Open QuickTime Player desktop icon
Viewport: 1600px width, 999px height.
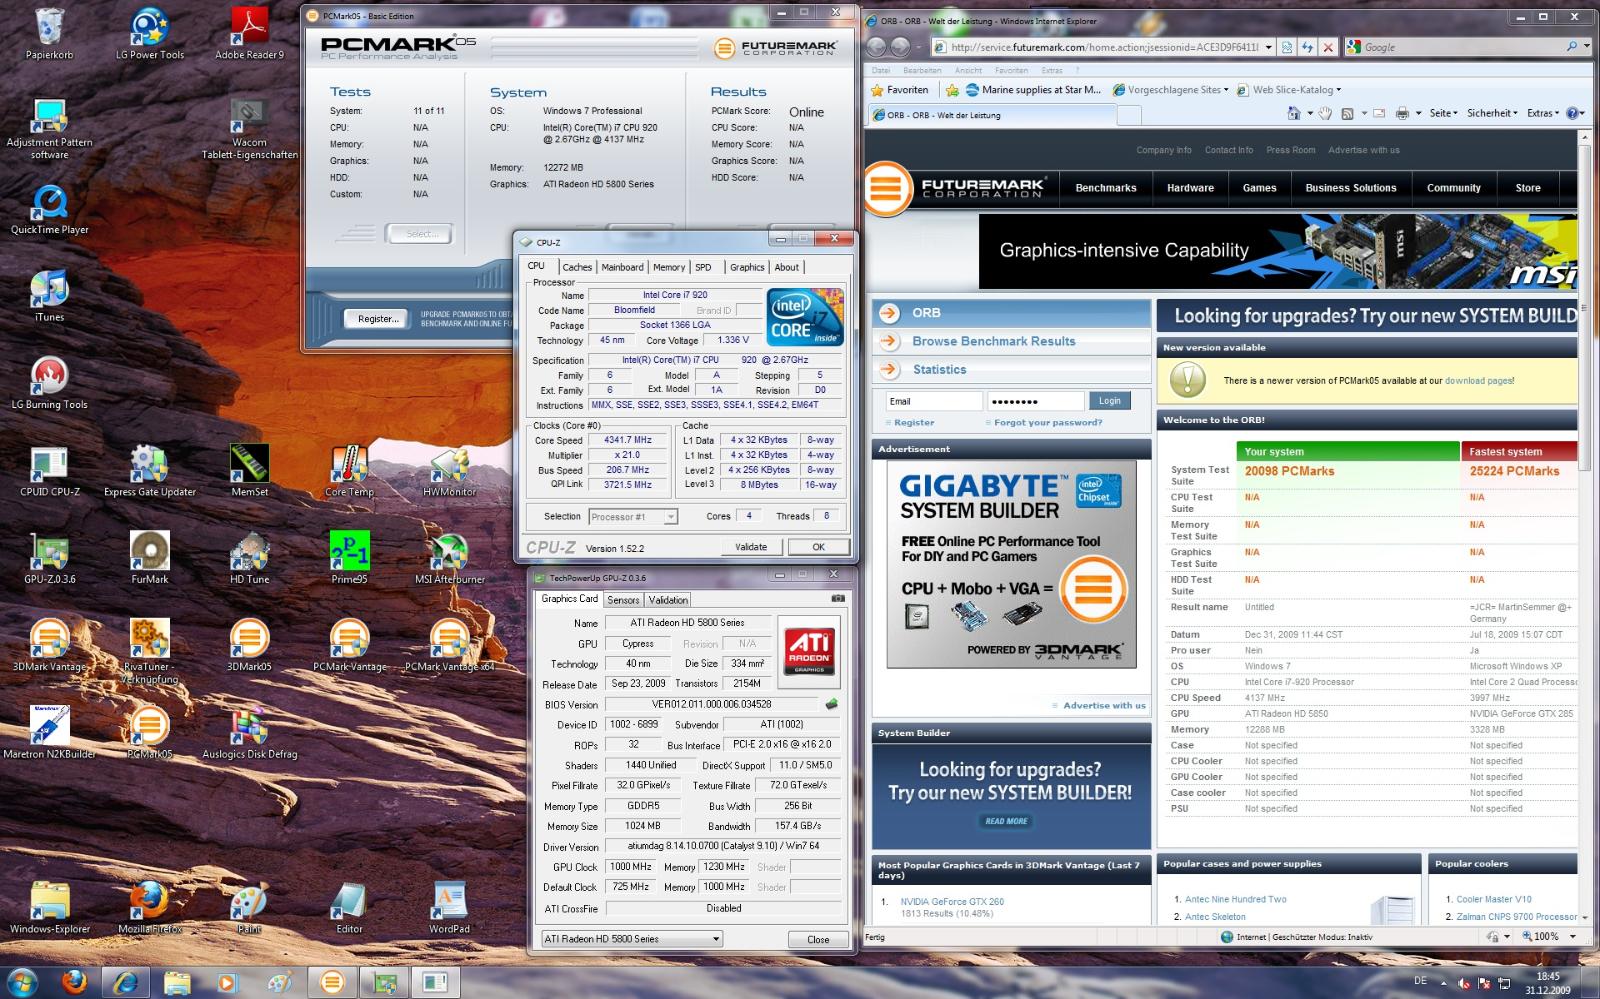point(49,209)
